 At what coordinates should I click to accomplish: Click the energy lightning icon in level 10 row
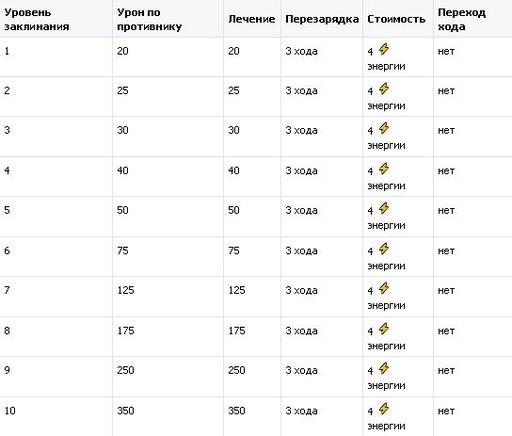[x=384, y=409]
